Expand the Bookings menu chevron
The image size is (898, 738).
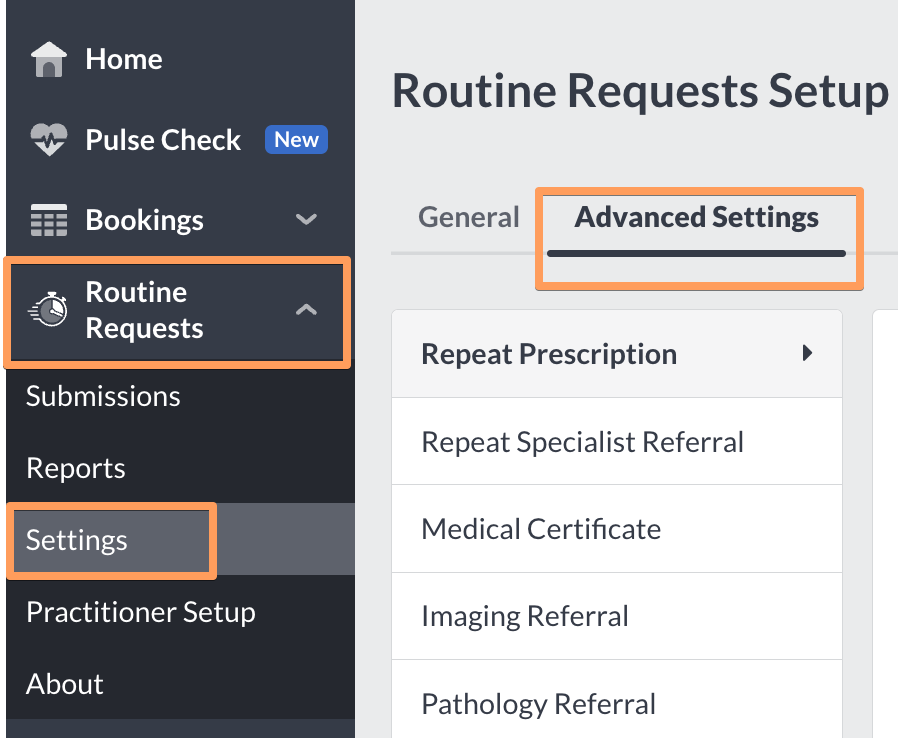pyautogui.click(x=306, y=219)
